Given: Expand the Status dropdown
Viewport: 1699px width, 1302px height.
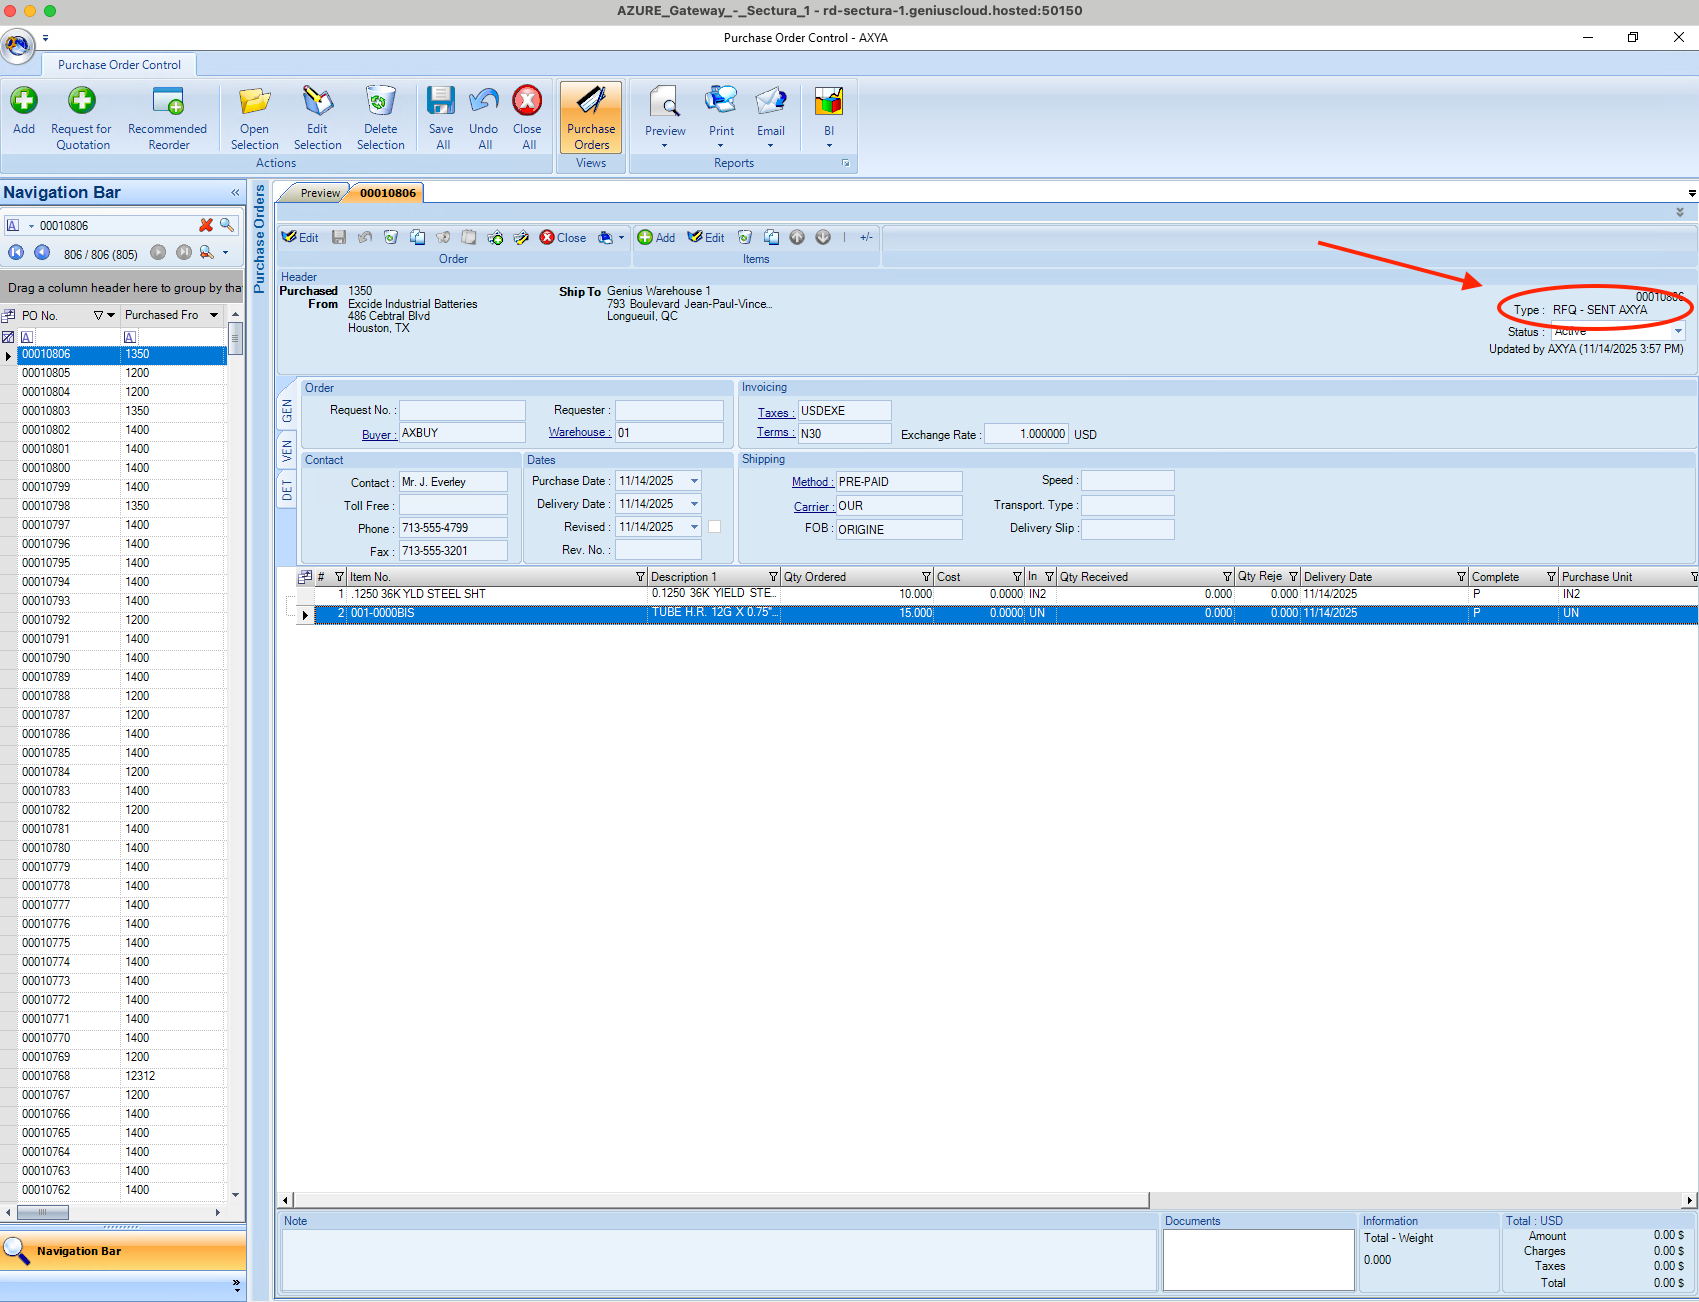Looking at the screenshot, I should tap(1677, 332).
